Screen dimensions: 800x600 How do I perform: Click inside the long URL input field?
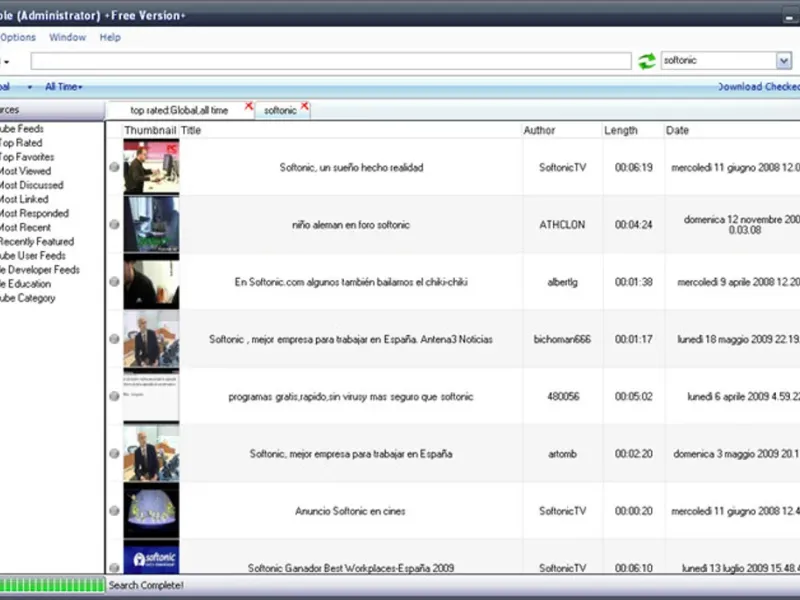tap(331, 61)
